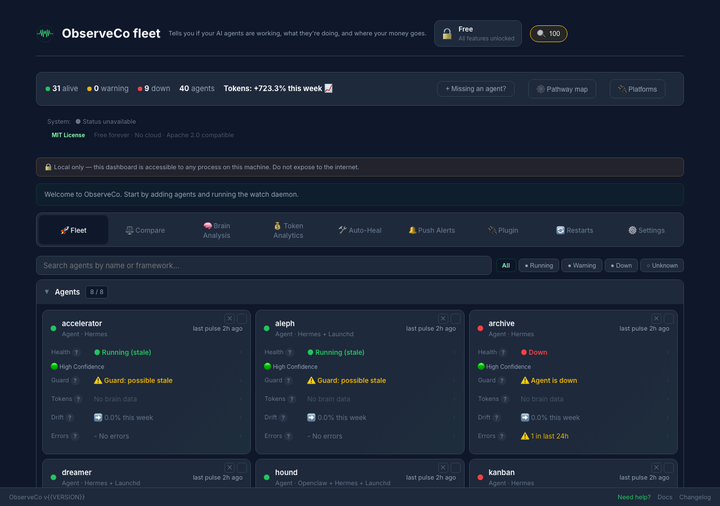Filter agents by Unknown status
720x506 pixels.
coord(662,265)
